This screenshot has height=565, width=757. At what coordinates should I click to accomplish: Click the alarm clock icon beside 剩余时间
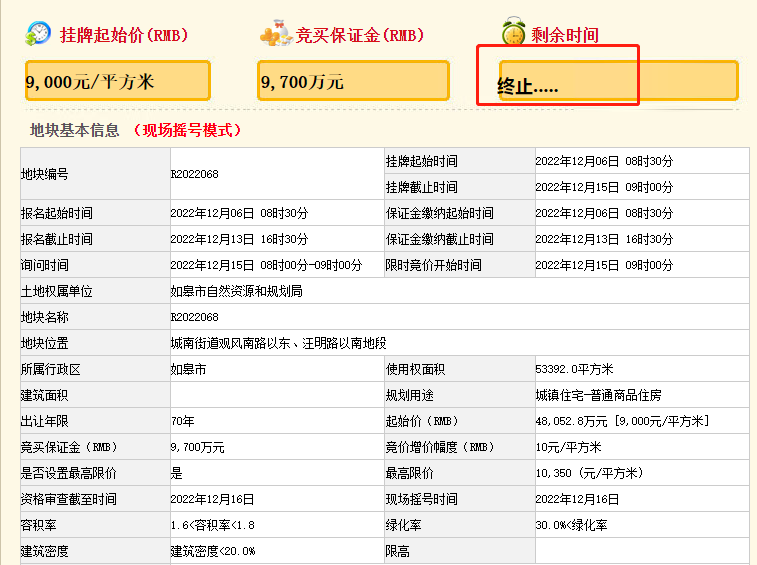coord(514,30)
